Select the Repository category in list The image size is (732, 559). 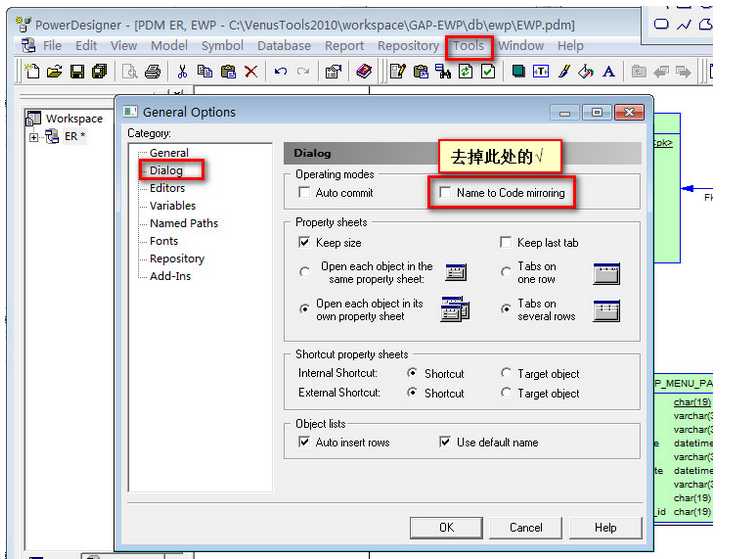(x=177, y=259)
